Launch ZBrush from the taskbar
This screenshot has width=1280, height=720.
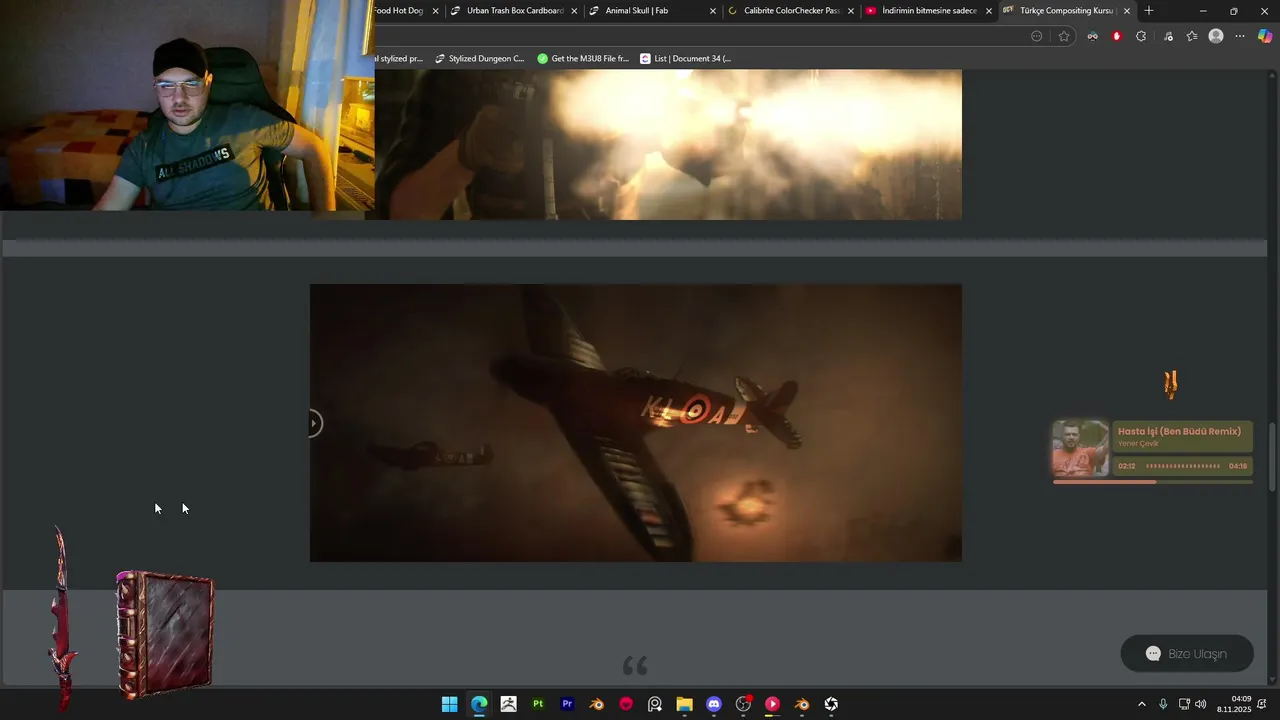(508, 704)
